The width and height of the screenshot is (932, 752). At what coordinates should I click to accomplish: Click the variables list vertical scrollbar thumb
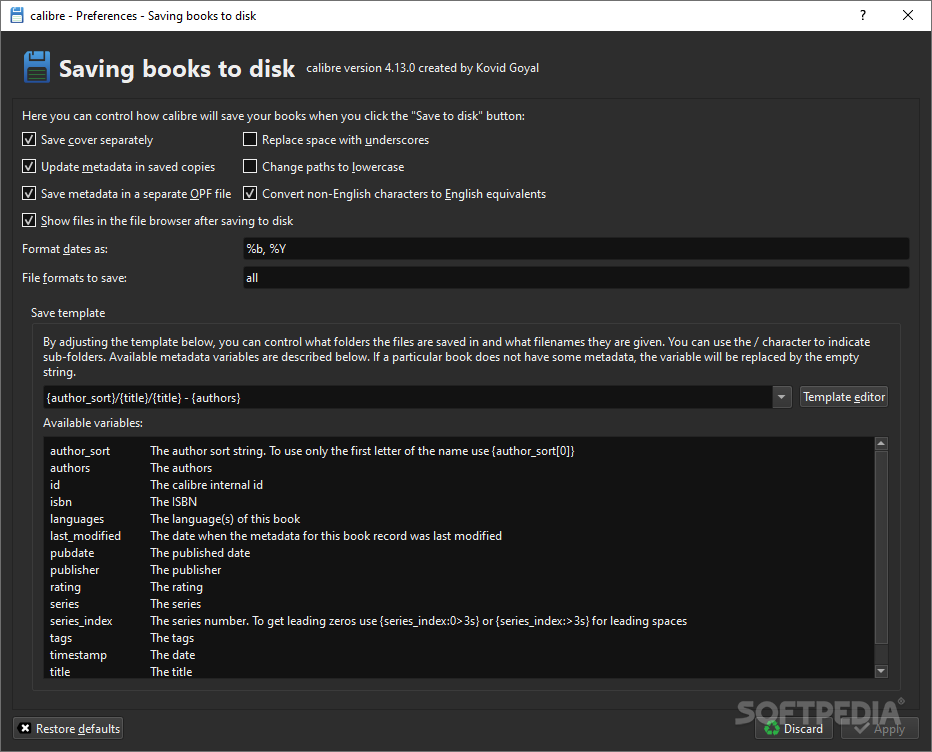coord(881,548)
